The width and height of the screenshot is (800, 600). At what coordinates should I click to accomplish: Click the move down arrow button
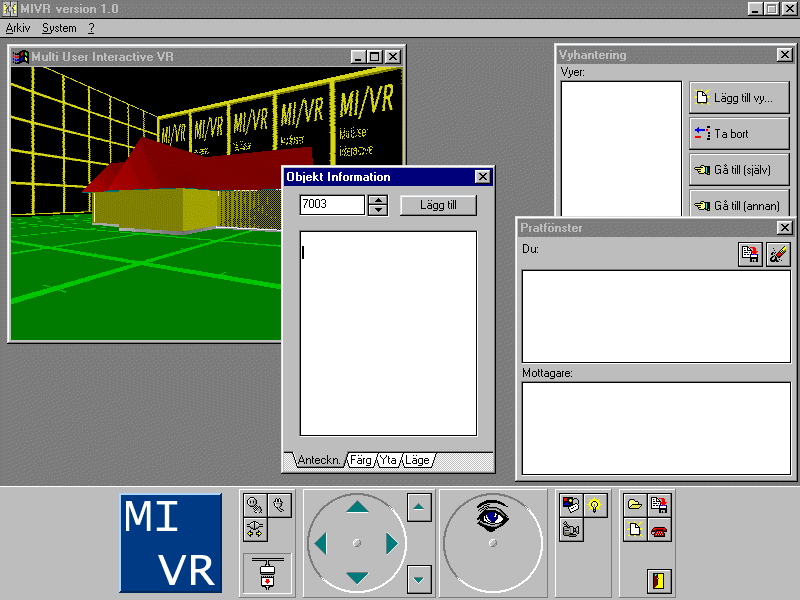[420, 578]
